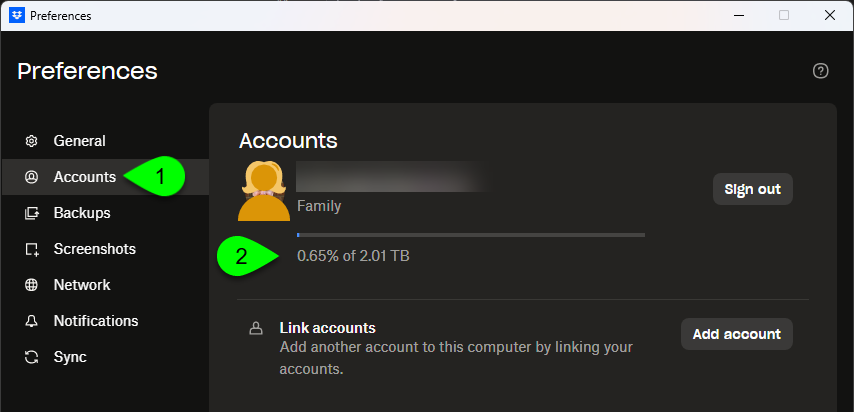Click the storage usage progress bar
Image resolution: width=854 pixels, height=412 pixels.
[x=470, y=235]
